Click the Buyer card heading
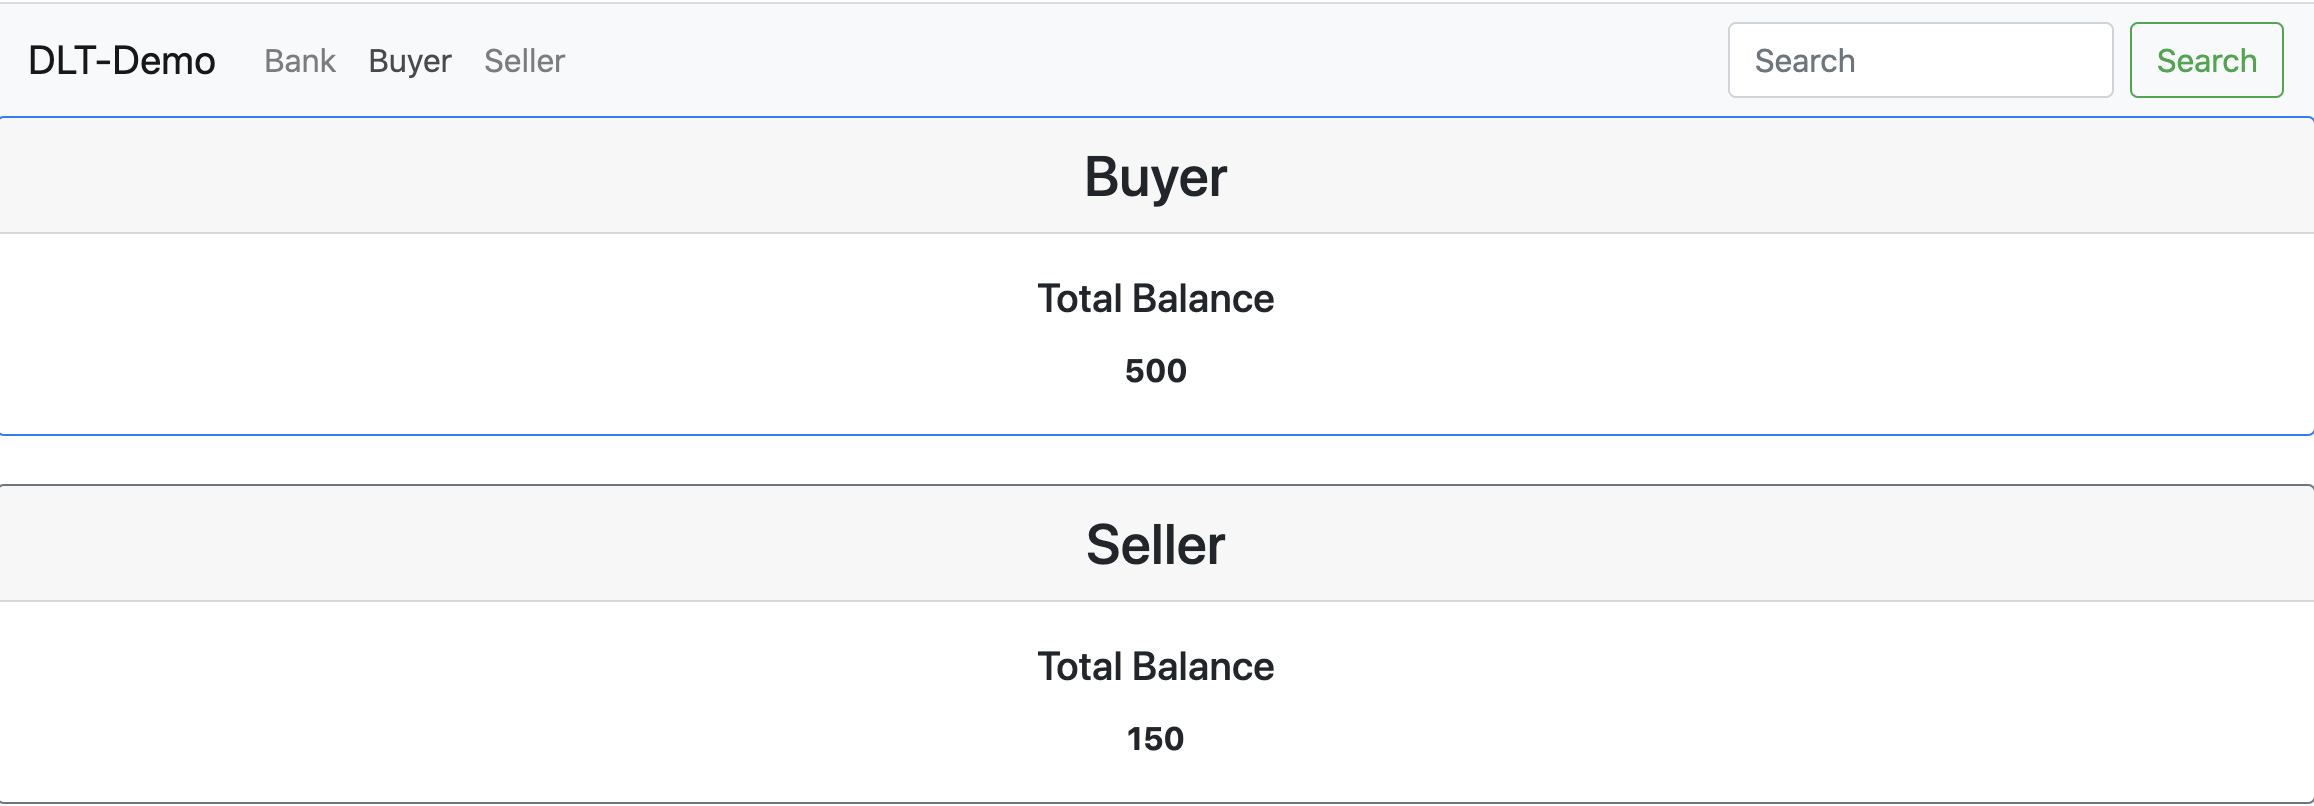 pos(1156,177)
